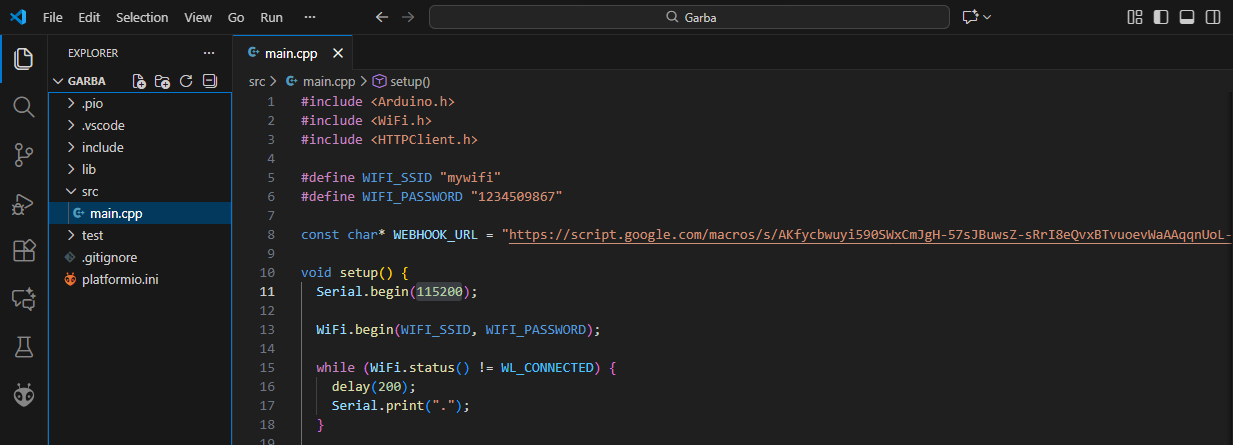Open the Source Control view

coord(23,154)
